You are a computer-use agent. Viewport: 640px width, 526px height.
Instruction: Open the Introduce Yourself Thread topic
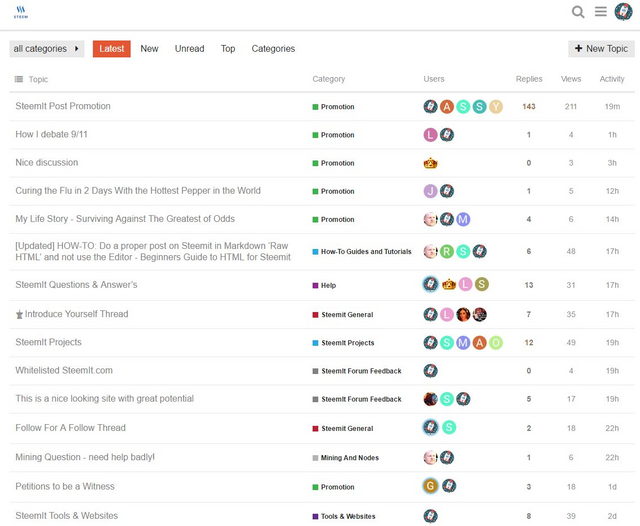tap(77, 314)
